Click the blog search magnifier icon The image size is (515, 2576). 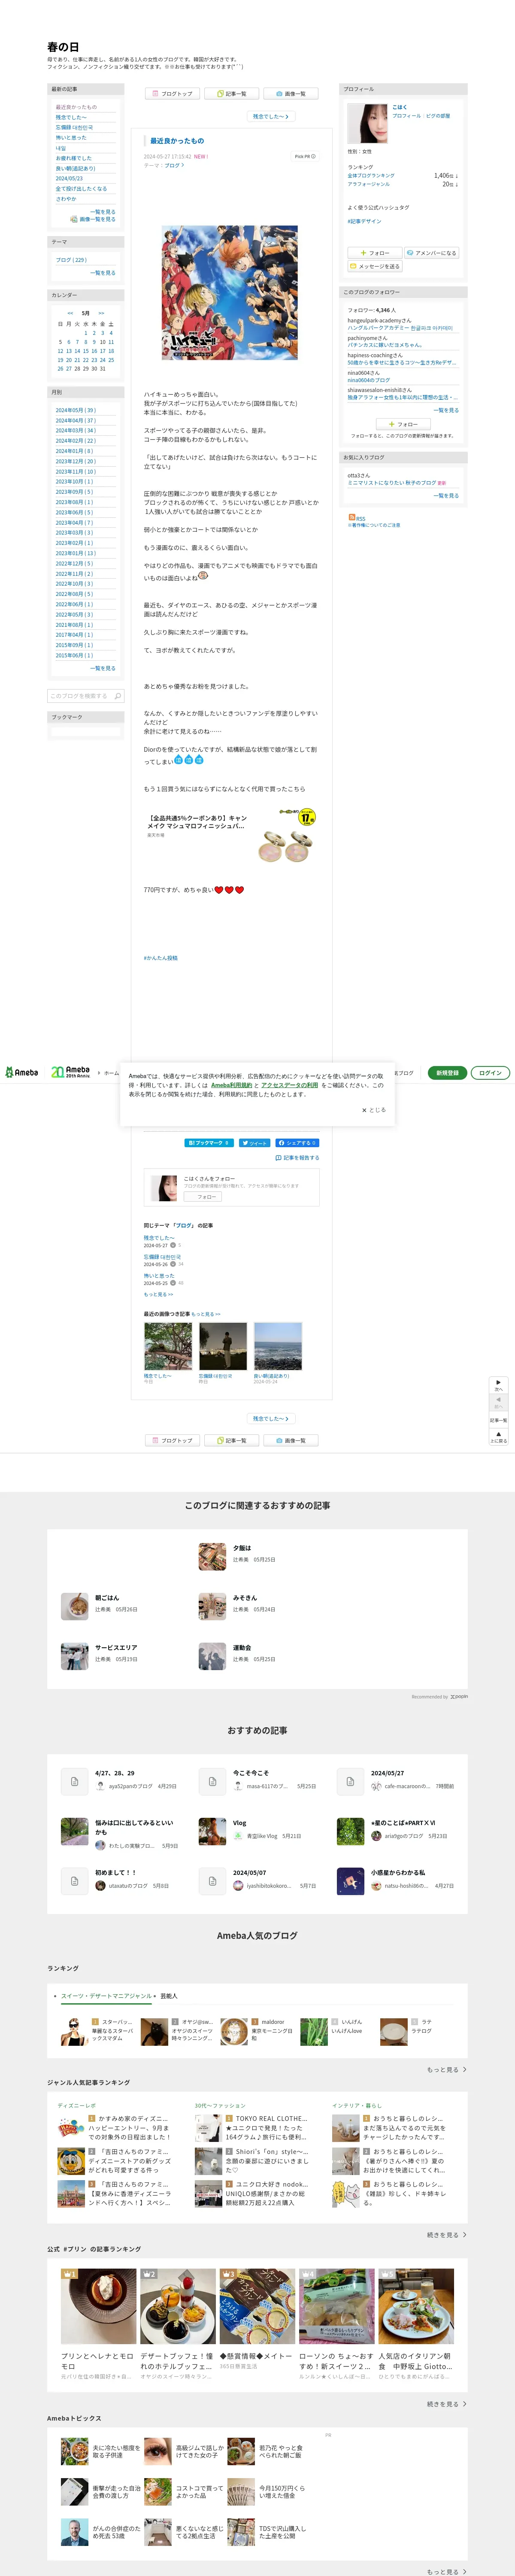click(x=118, y=696)
